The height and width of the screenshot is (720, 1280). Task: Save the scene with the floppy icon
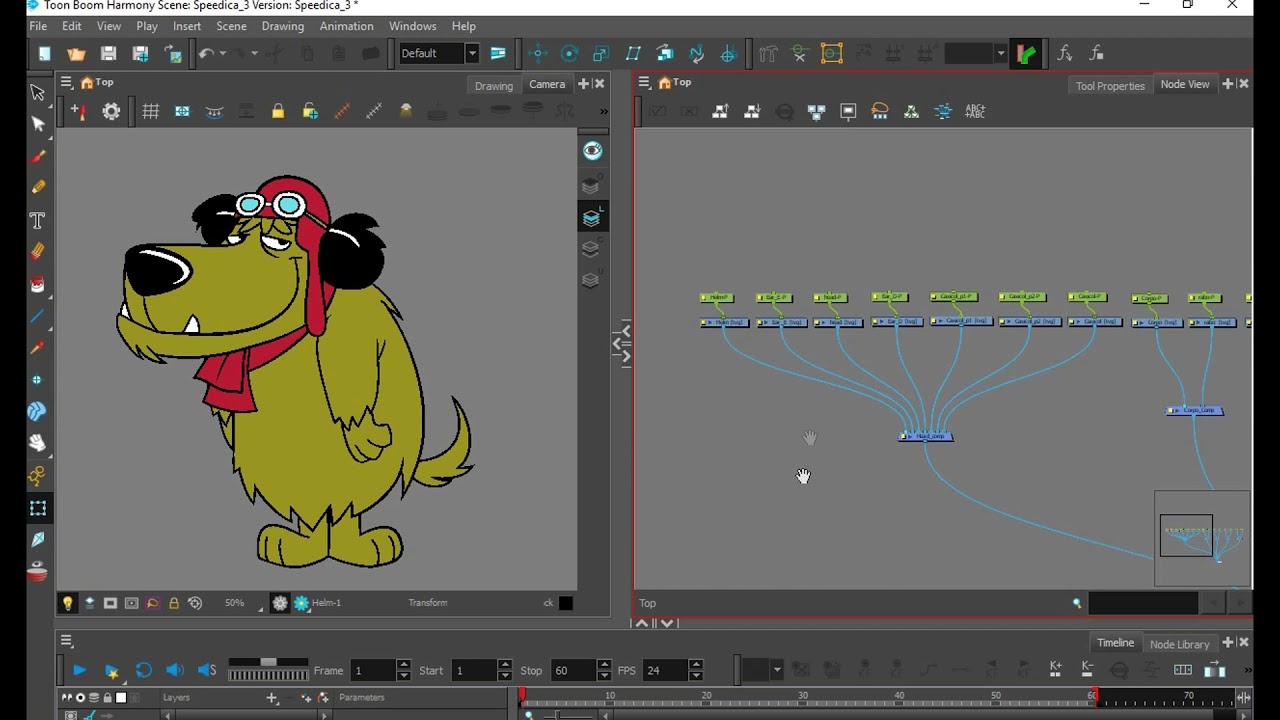(x=108, y=54)
